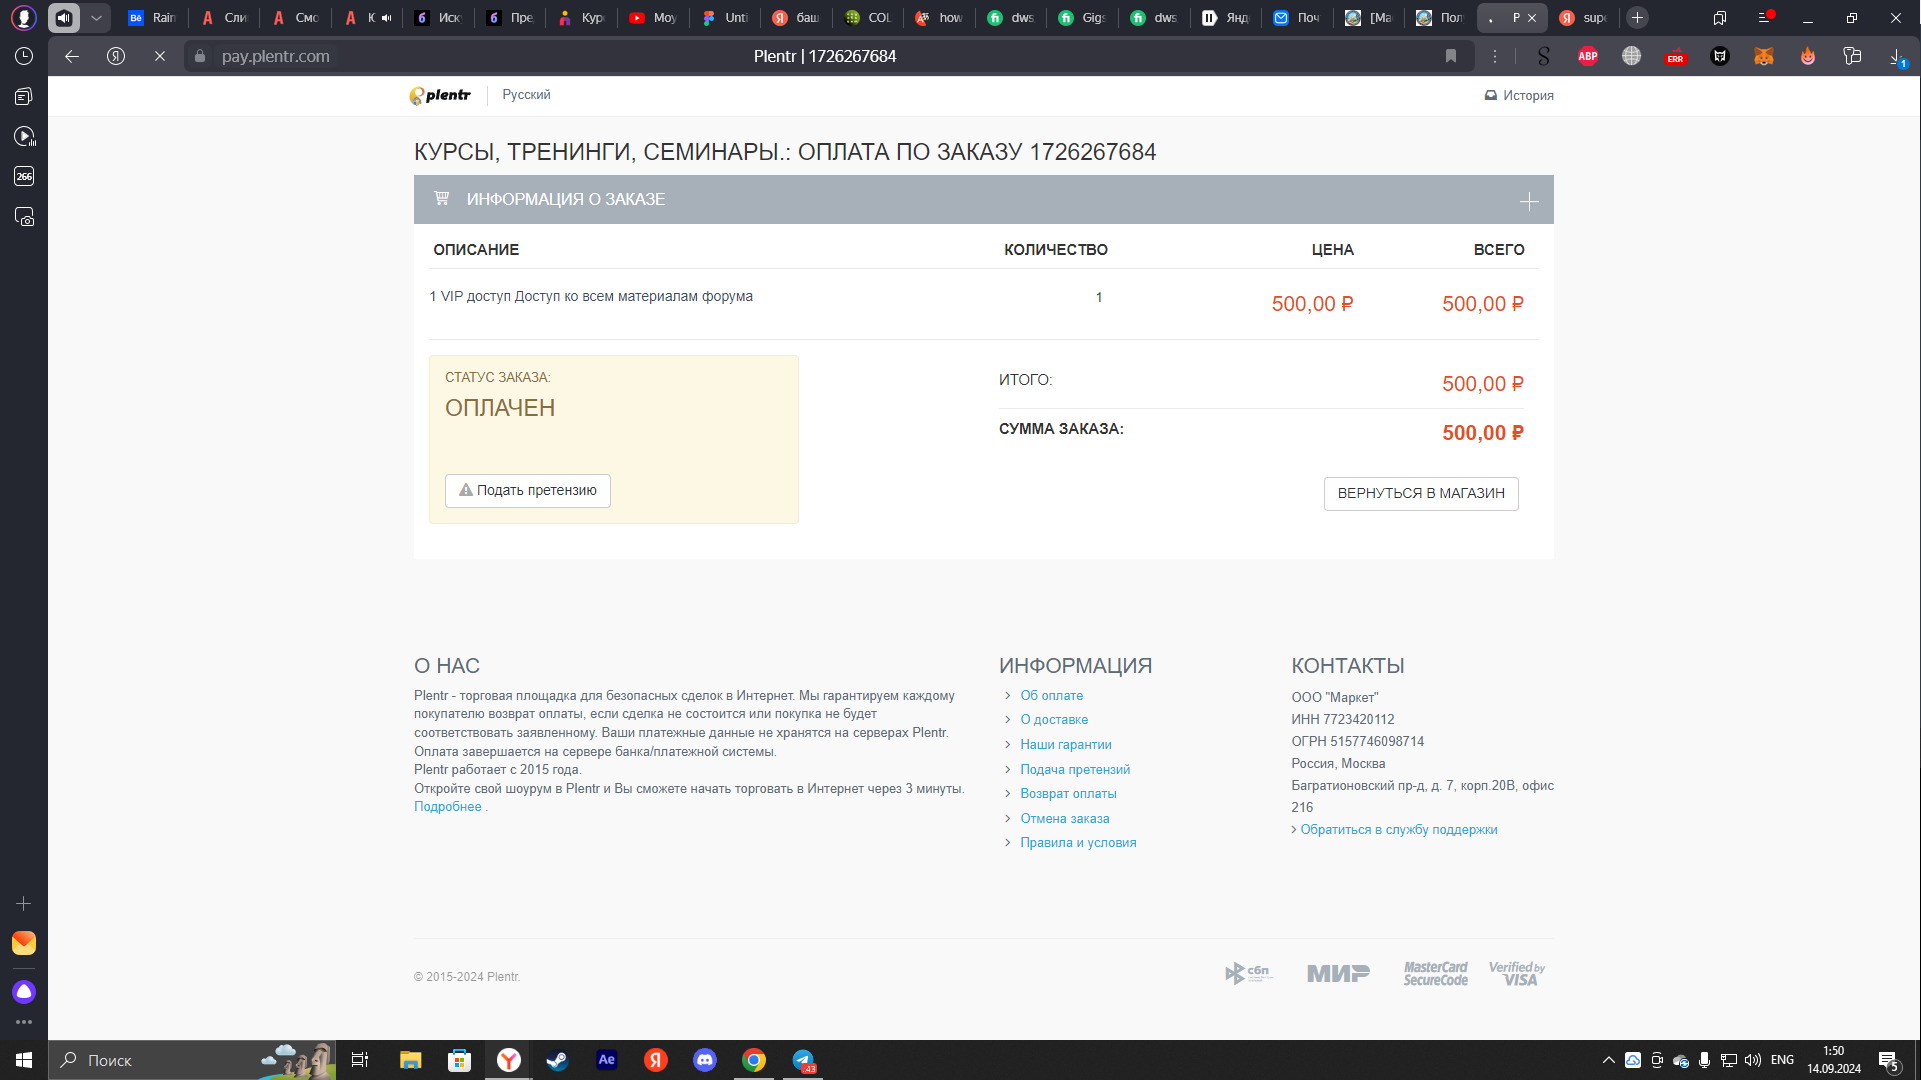
Task: Open the MetaMask fox extension
Action: click(x=1764, y=56)
